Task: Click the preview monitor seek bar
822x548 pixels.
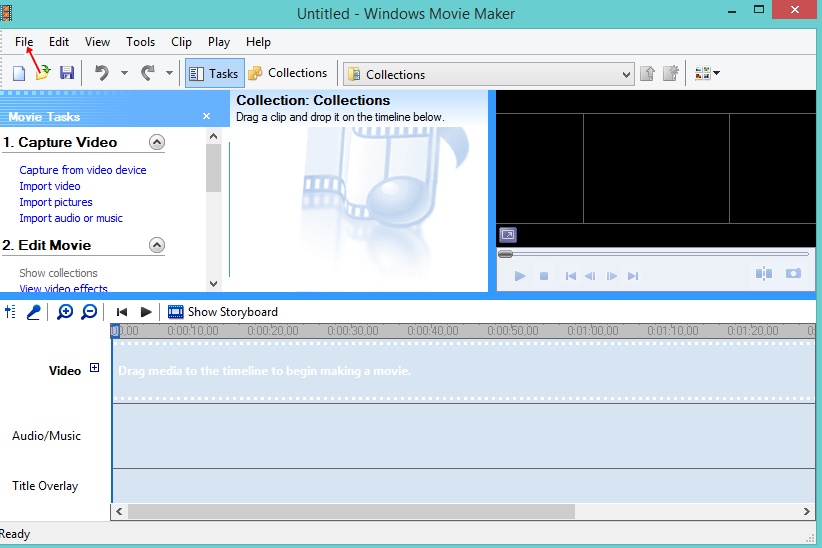Action: [654, 254]
